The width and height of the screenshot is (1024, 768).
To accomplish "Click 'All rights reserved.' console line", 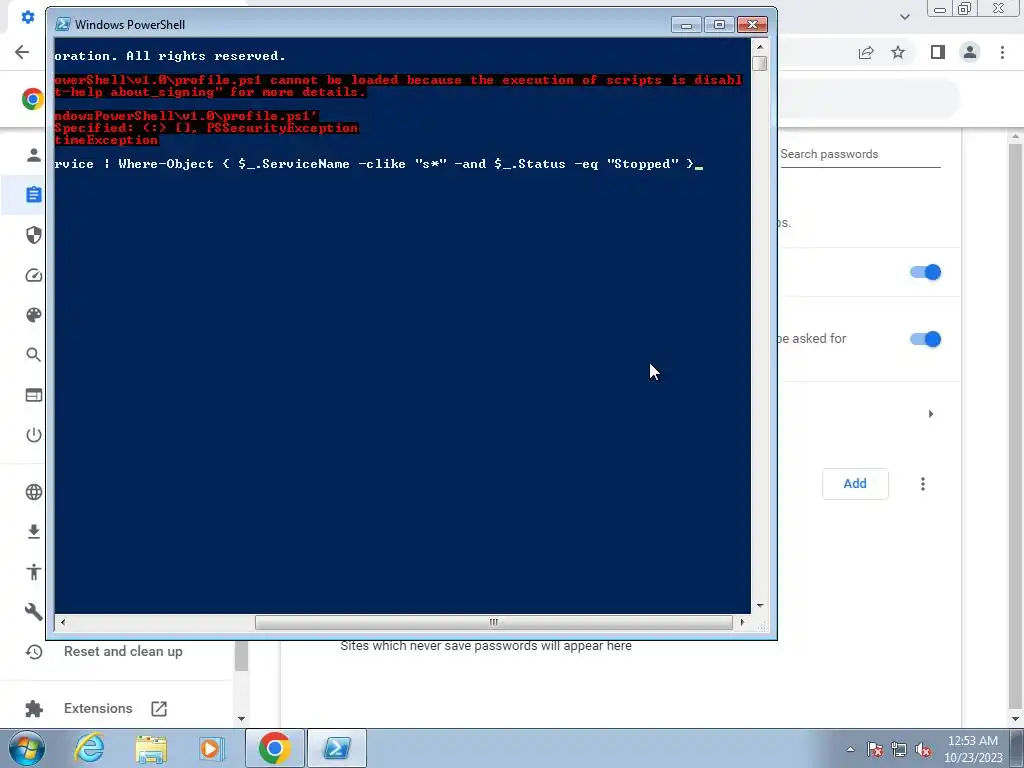I will click(205, 56).
